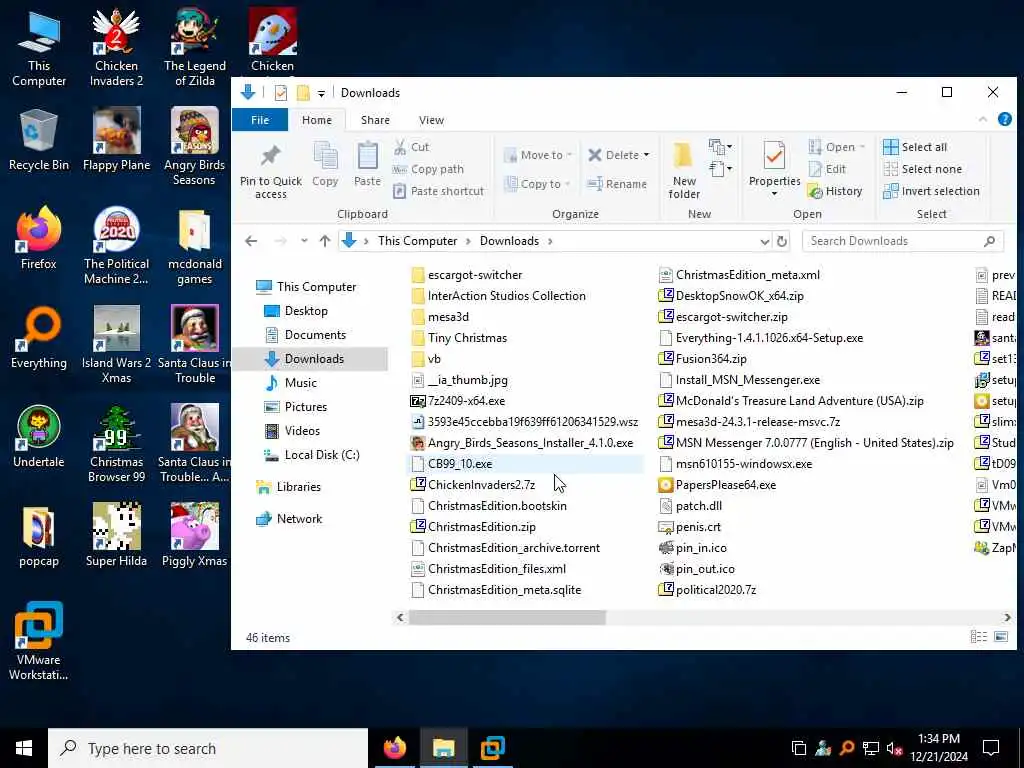Click VMware Workstation taskbar icon
This screenshot has width=1024, height=768.
coord(492,748)
